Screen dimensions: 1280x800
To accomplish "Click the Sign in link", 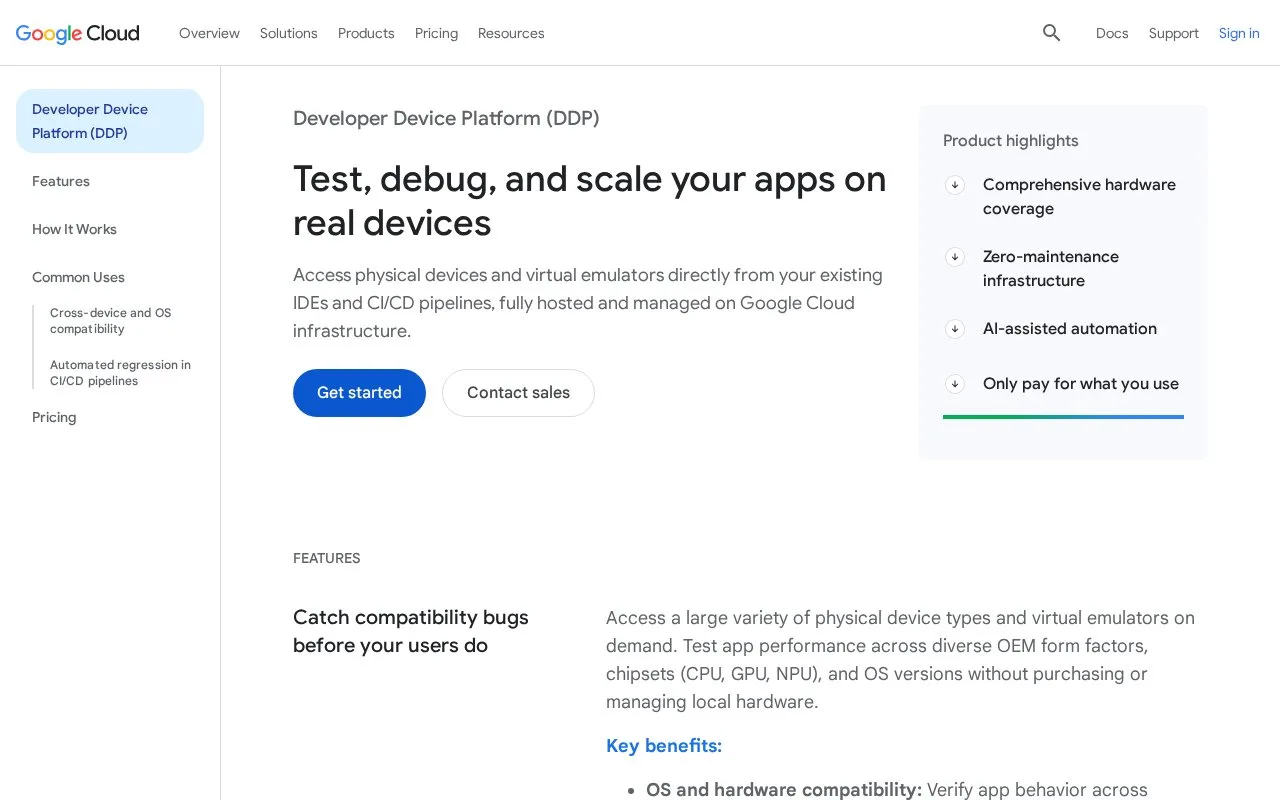I will 1239,33.
